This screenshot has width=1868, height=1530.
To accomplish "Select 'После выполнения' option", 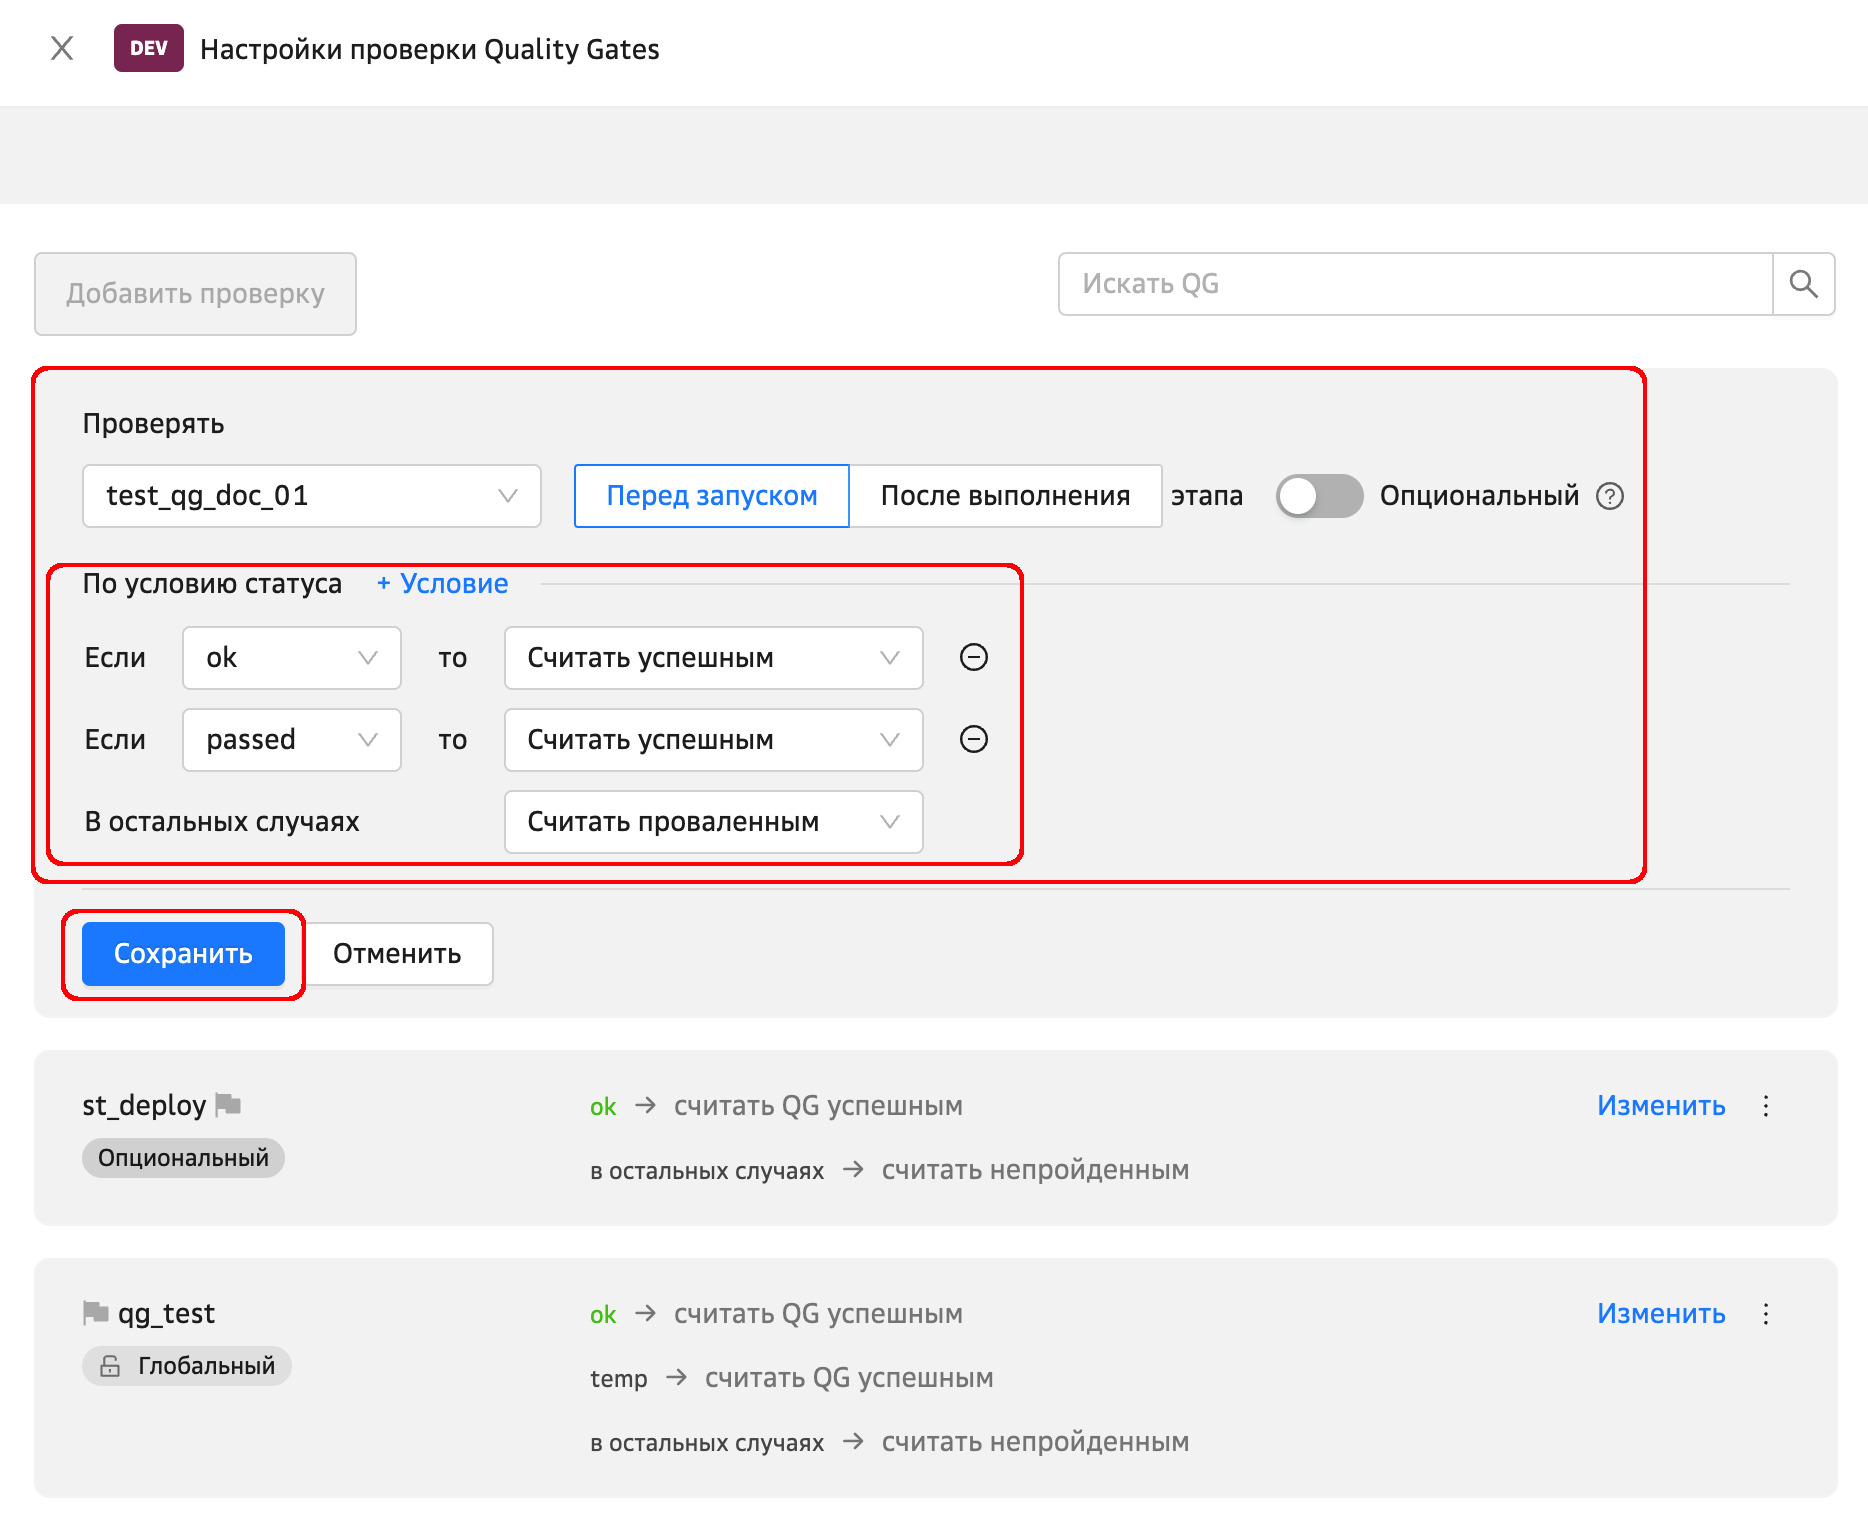I will click(x=1004, y=496).
